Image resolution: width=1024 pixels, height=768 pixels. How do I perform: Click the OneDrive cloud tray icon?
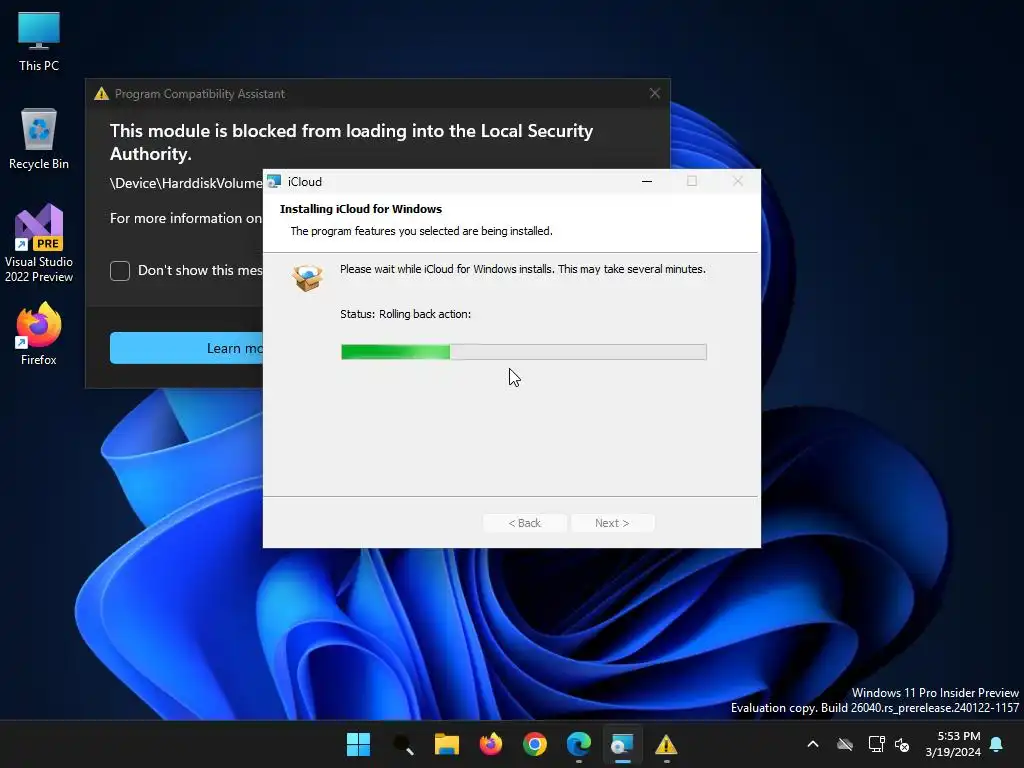tap(845, 744)
